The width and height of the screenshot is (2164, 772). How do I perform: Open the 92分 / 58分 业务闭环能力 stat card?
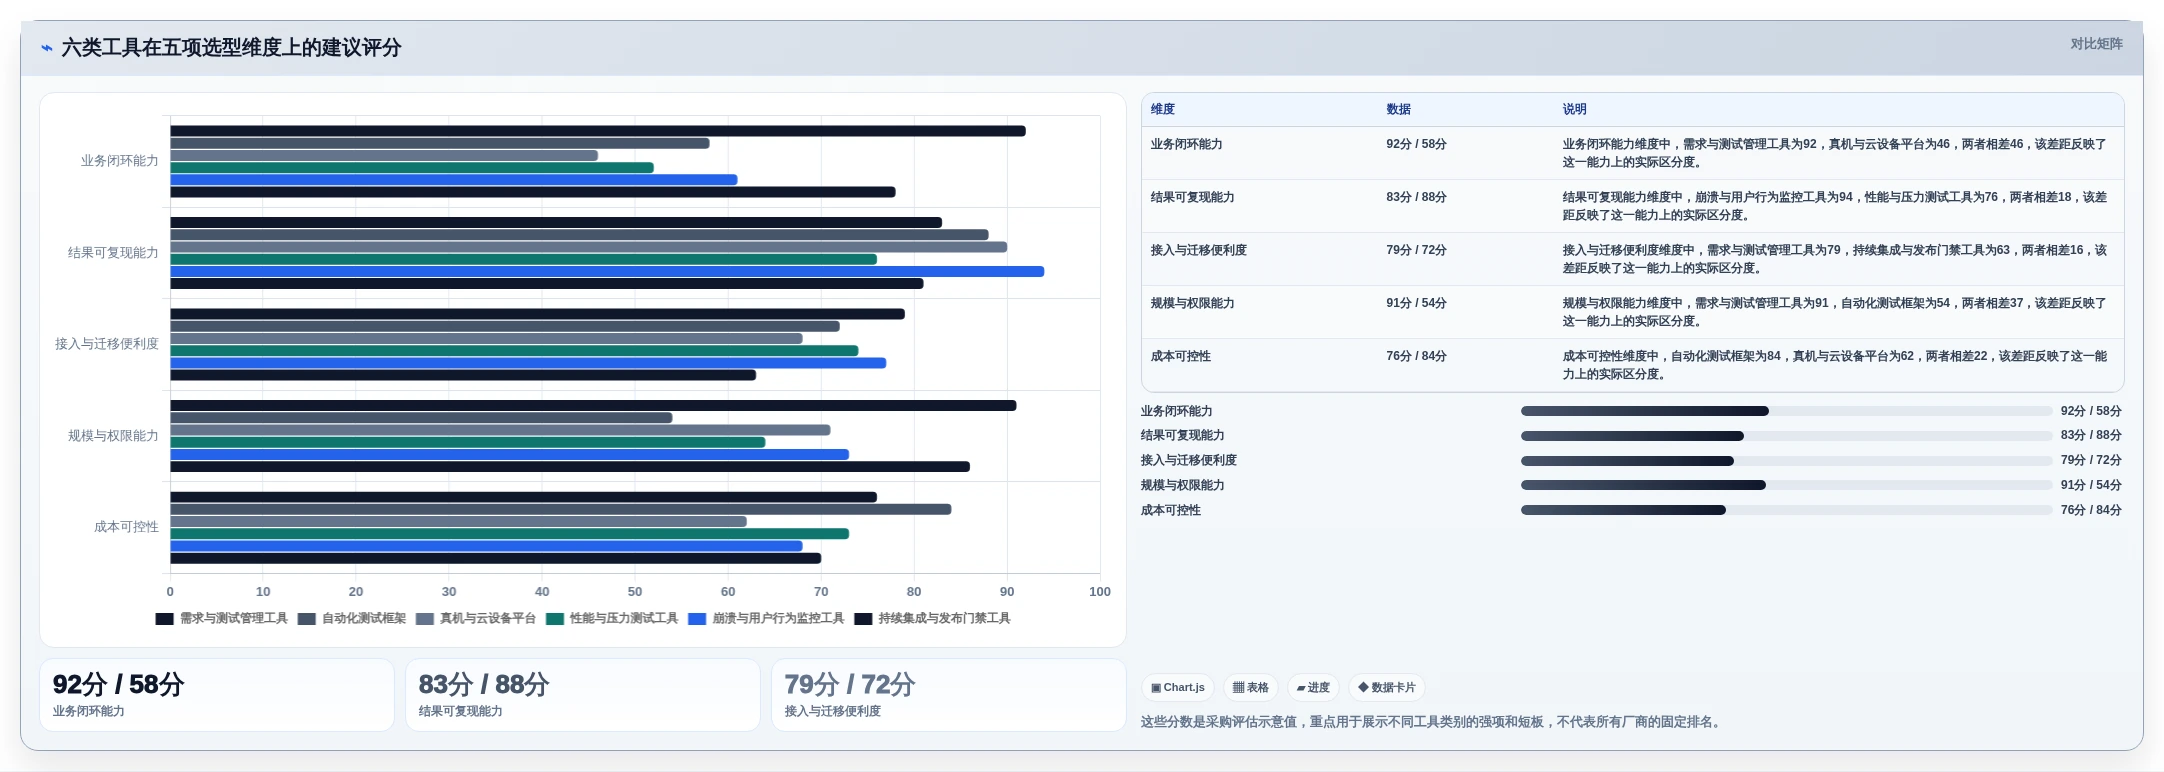(217, 695)
